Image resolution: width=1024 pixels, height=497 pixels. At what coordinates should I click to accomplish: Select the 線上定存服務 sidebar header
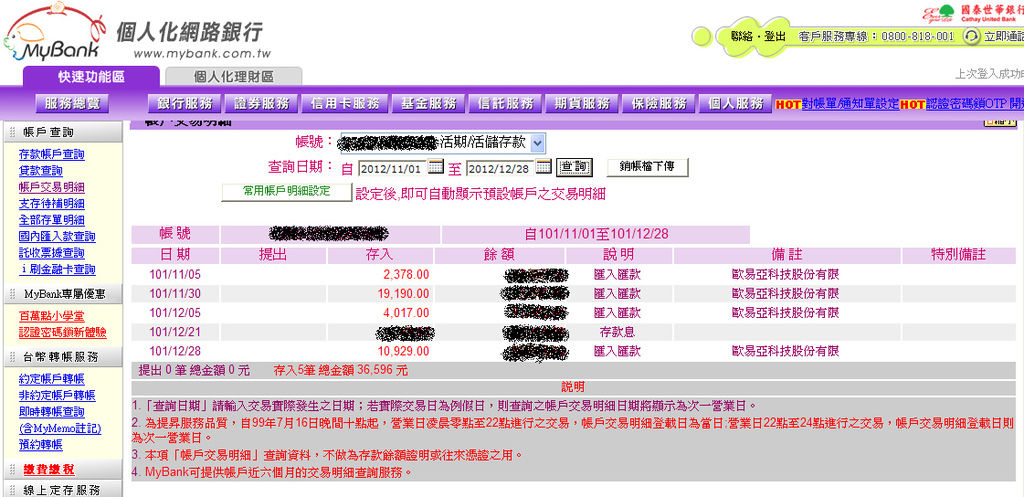[x=61, y=490]
